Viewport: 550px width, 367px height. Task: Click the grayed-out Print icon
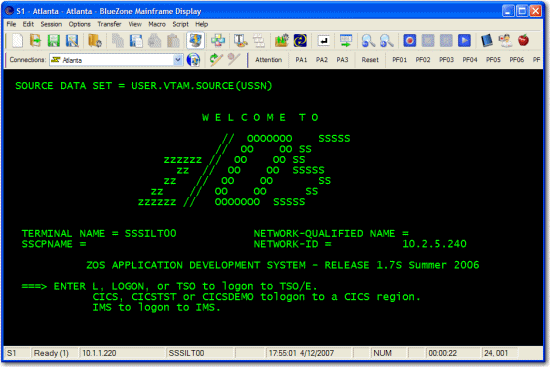pos(154,41)
